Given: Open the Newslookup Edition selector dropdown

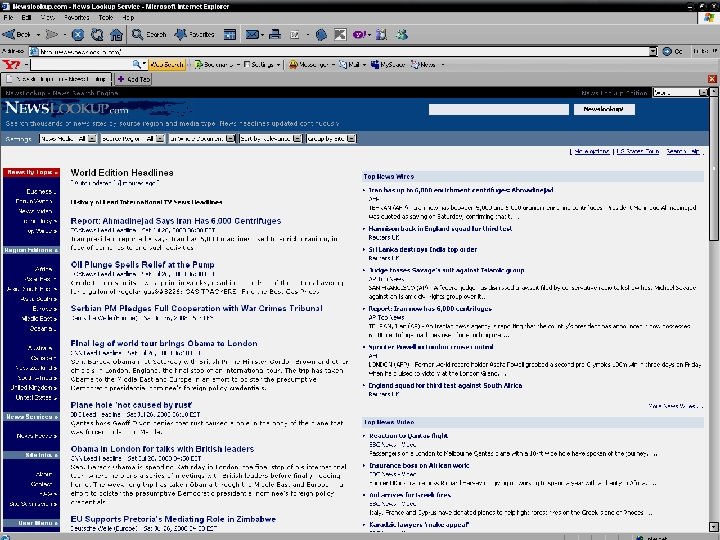Looking at the screenshot, I should click(680, 92).
